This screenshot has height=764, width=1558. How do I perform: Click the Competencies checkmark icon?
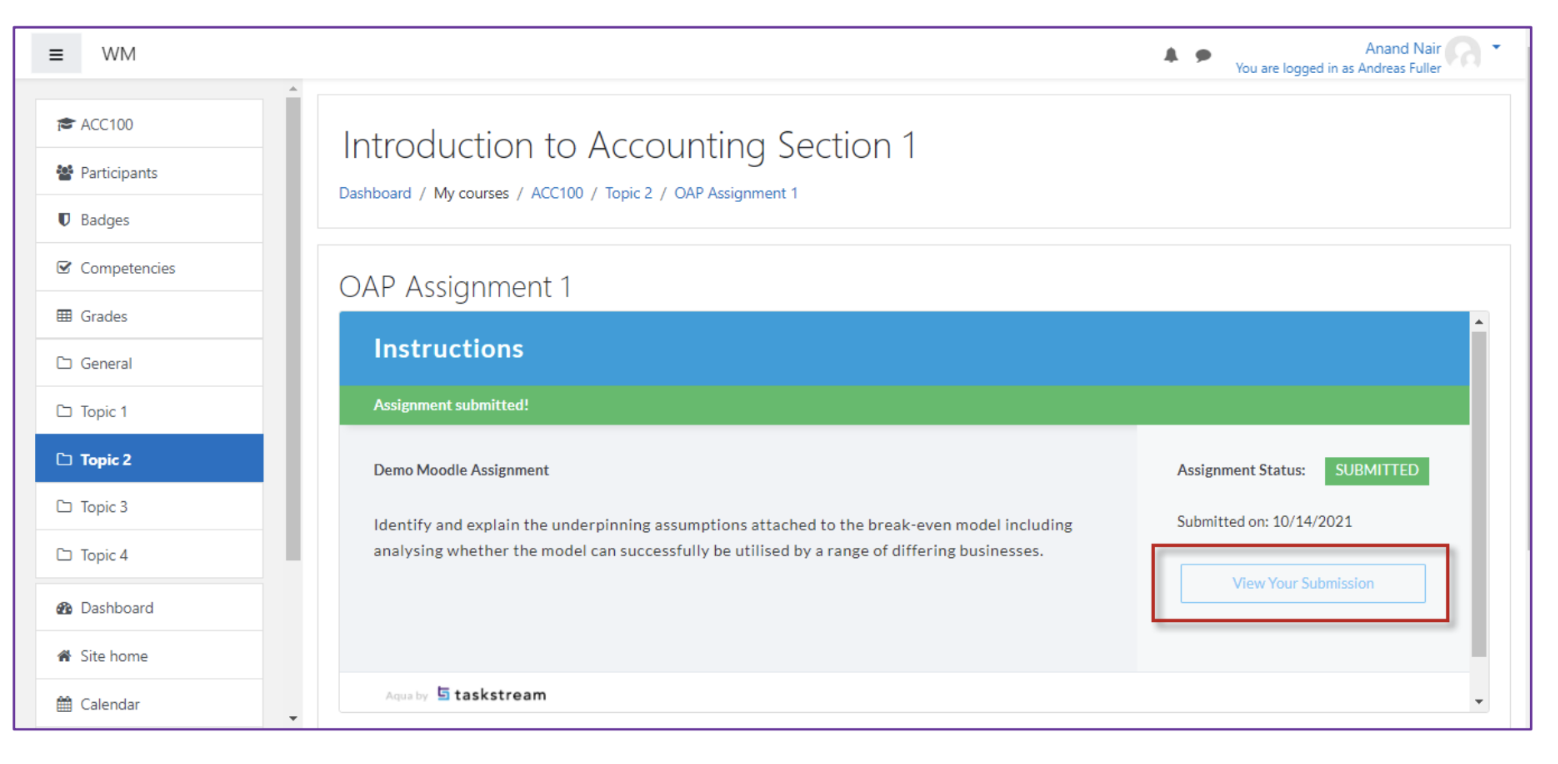[64, 268]
